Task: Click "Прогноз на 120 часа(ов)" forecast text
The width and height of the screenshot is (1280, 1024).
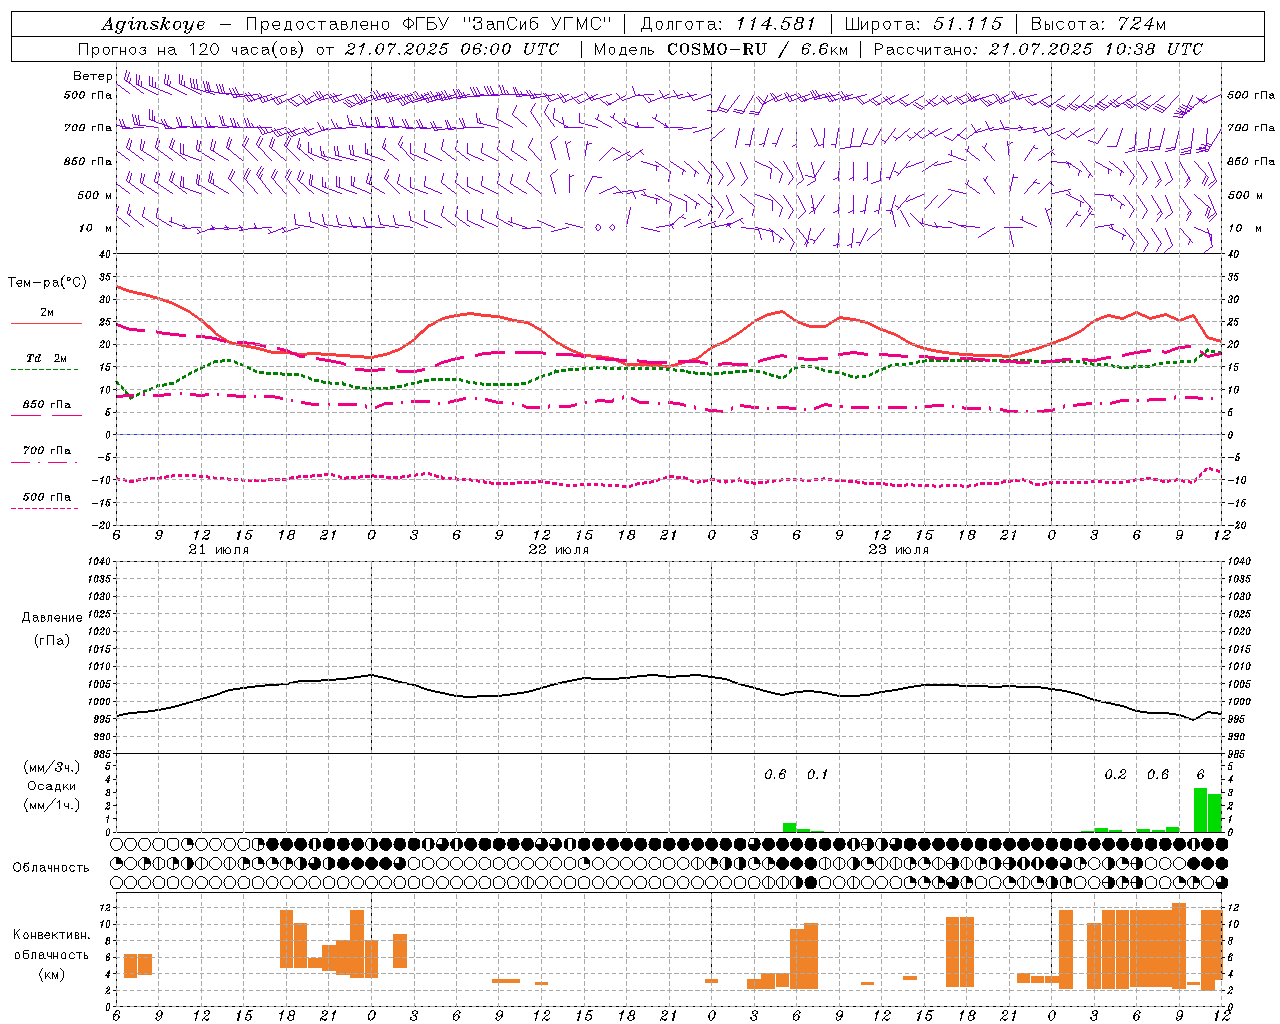Action: click(193, 49)
